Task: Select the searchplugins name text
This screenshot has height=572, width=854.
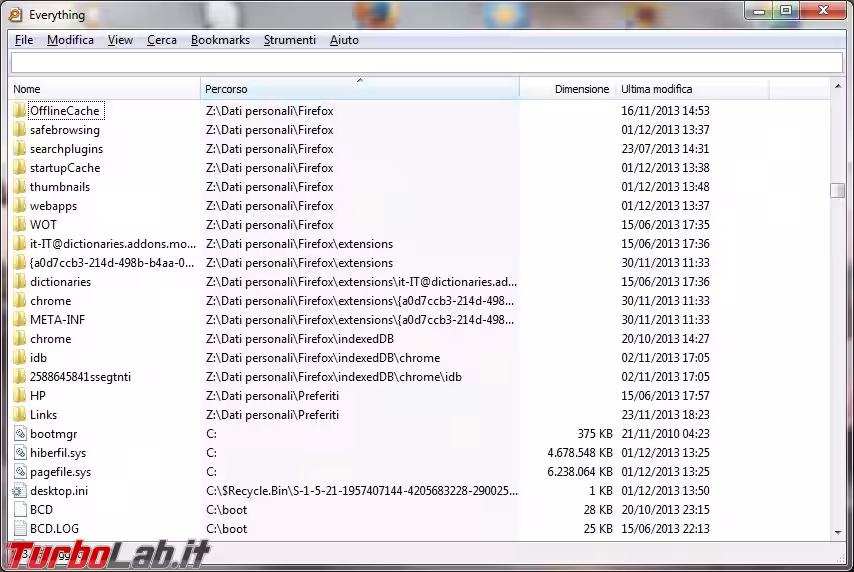Action: click(x=66, y=149)
